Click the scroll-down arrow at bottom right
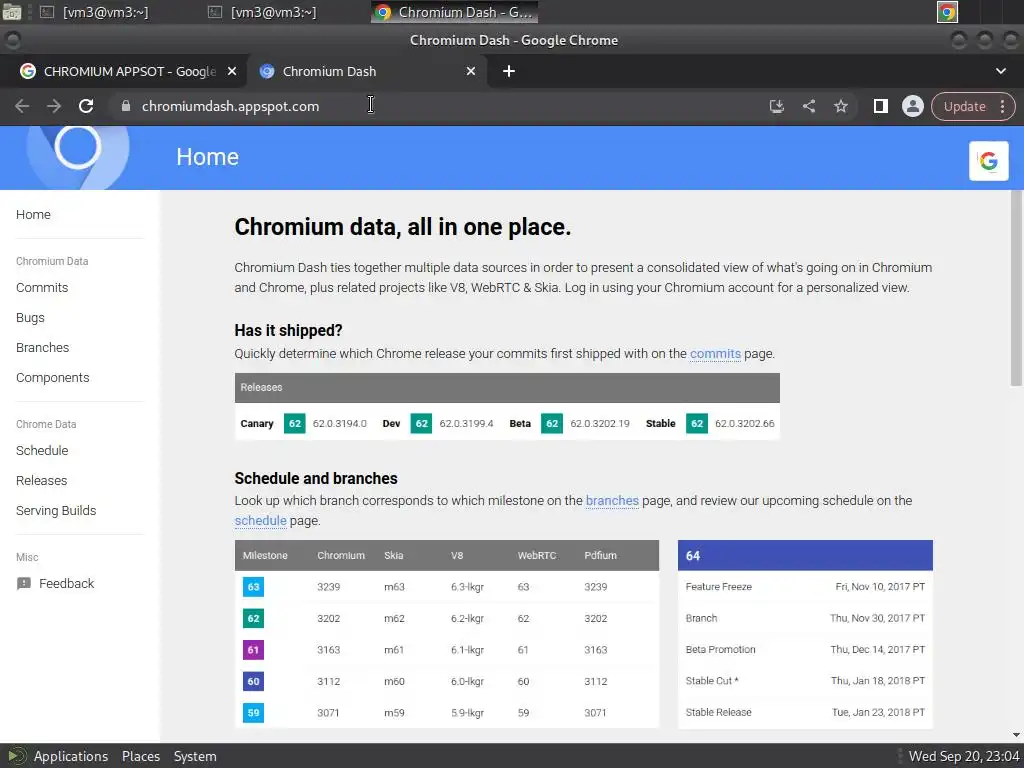The width and height of the screenshot is (1024, 768). (x=1017, y=735)
